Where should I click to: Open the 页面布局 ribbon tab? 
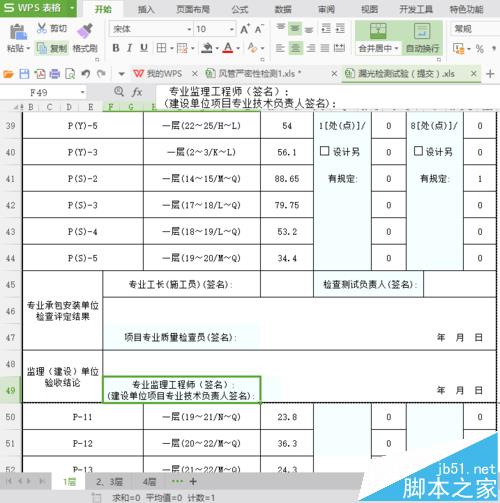[193, 9]
